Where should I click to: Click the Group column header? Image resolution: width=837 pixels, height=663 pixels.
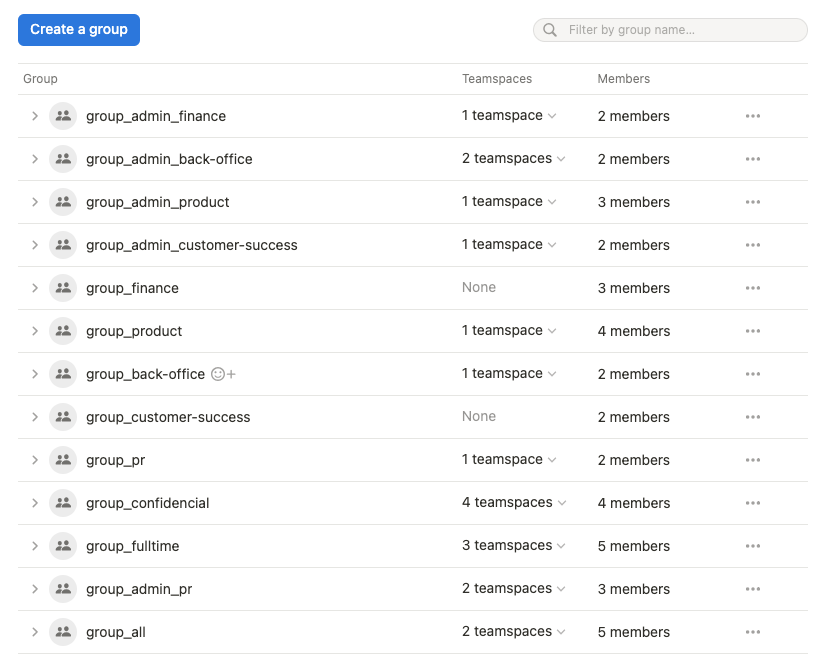point(40,79)
